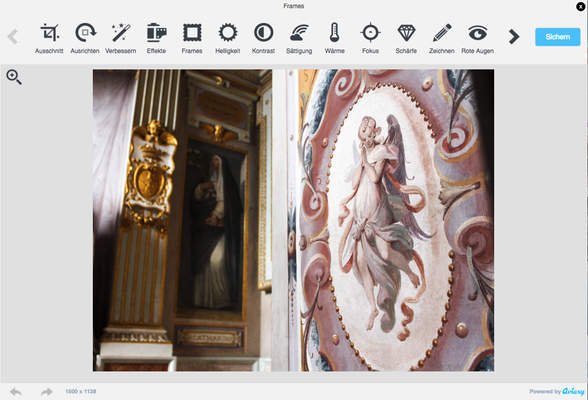Select the Ausschnitt crop tool

point(49,38)
